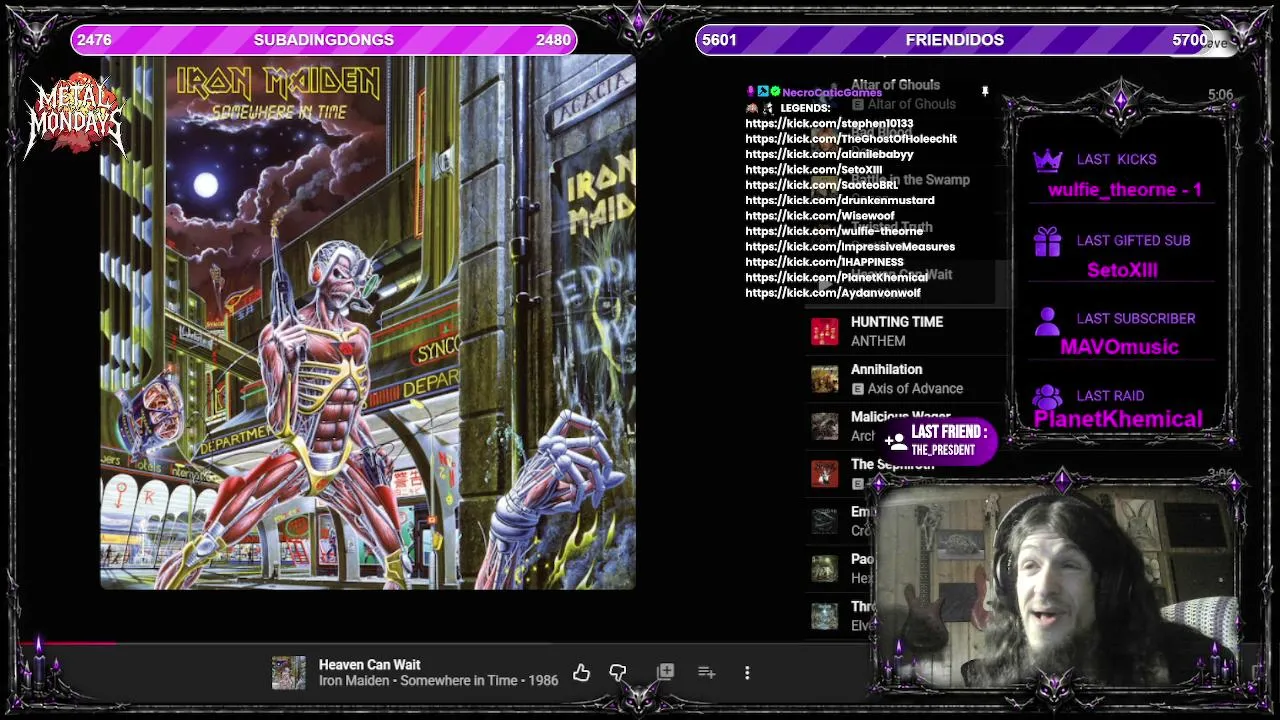Click the large Somewhere in Time album cover
The width and height of the screenshot is (1280, 720).
(368, 323)
